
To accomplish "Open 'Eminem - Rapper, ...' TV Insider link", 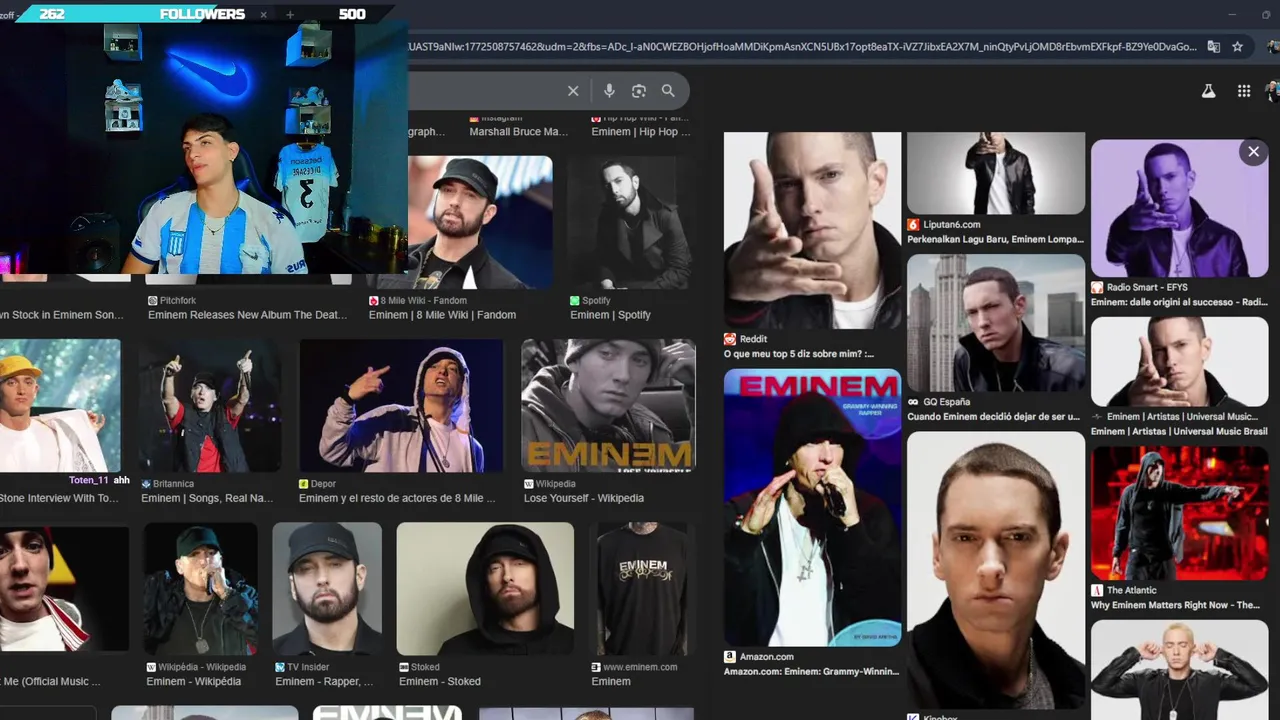I will [324, 682].
